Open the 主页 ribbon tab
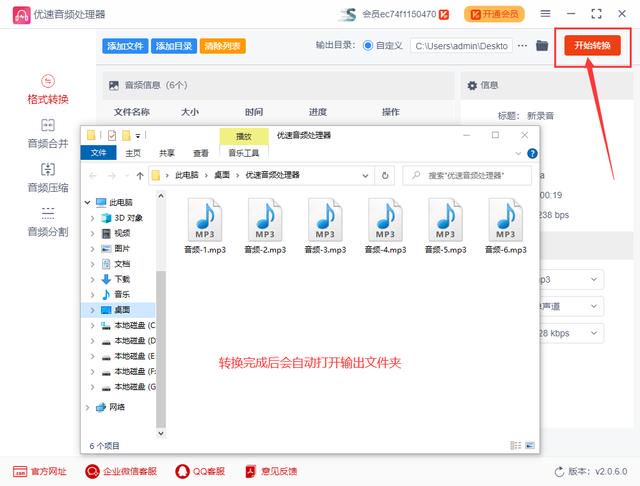The height and width of the screenshot is (486, 640). point(133,153)
